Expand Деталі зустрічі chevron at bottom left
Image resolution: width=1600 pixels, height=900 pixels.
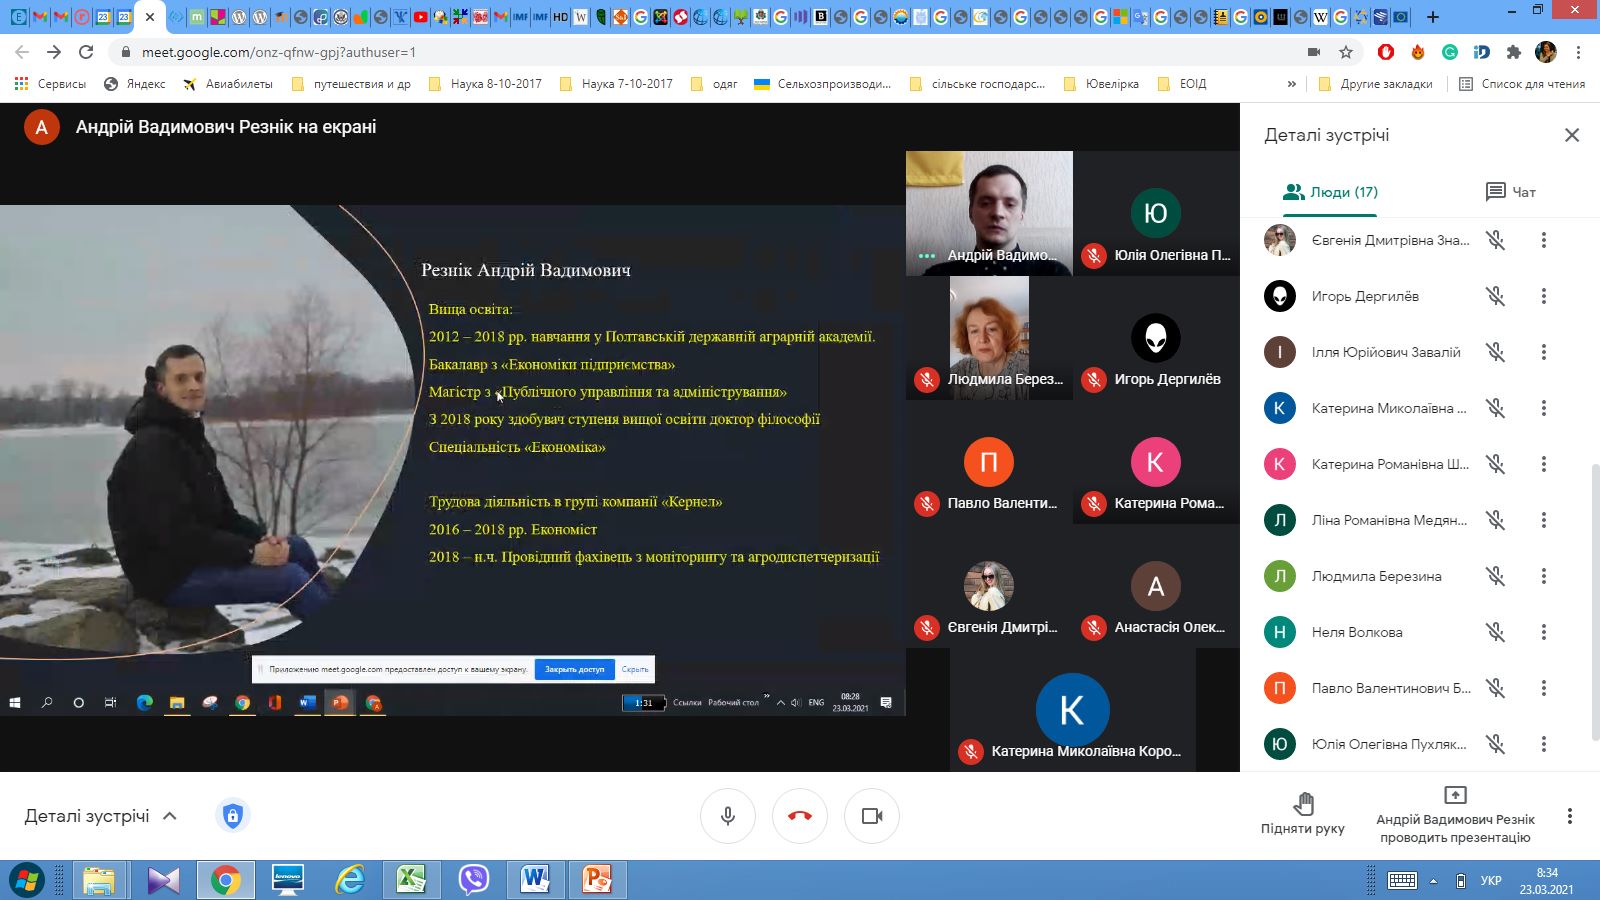tap(170, 816)
